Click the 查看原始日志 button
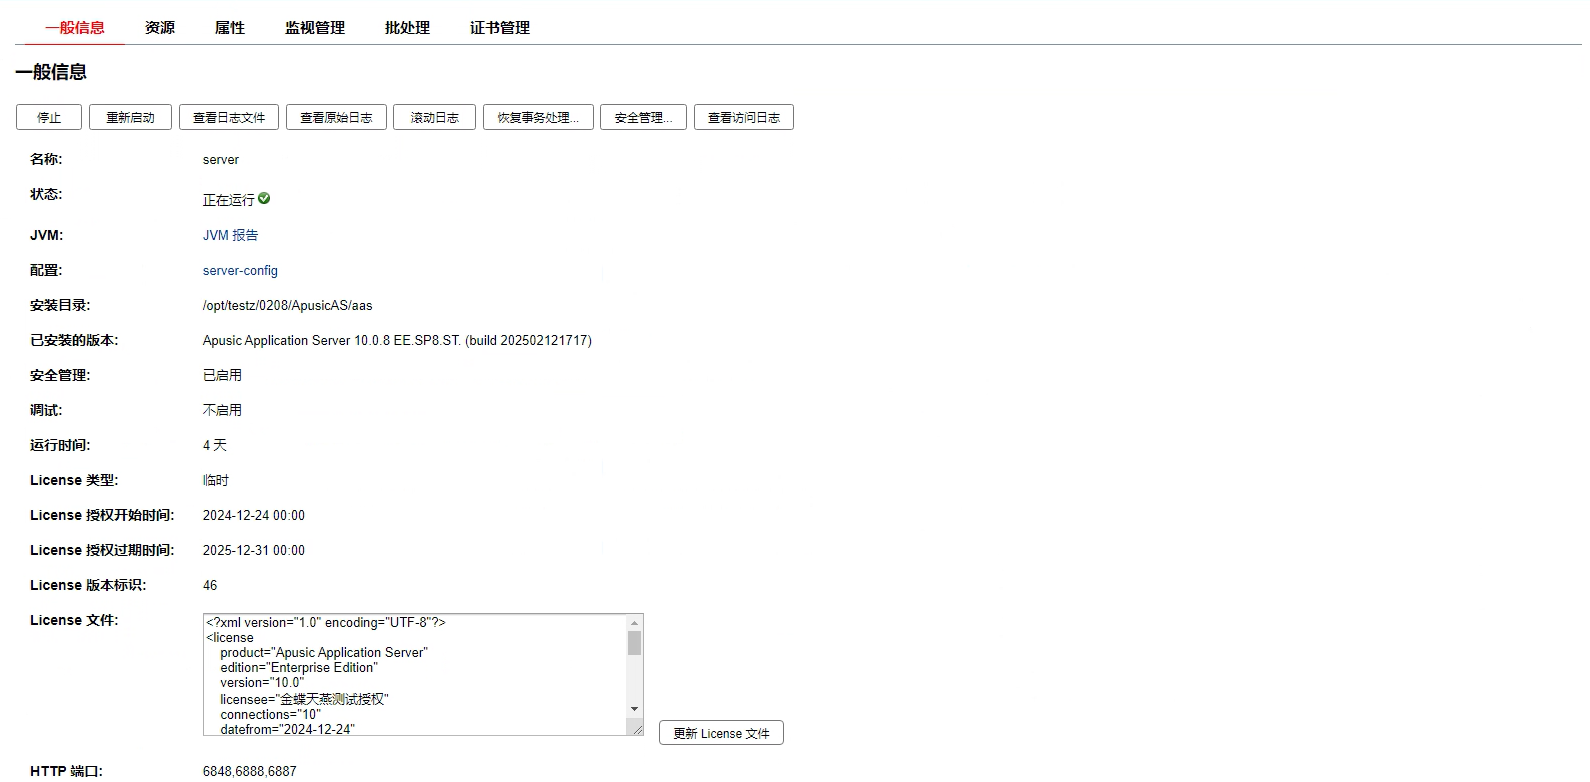The width and height of the screenshot is (1590, 782). pos(336,117)
